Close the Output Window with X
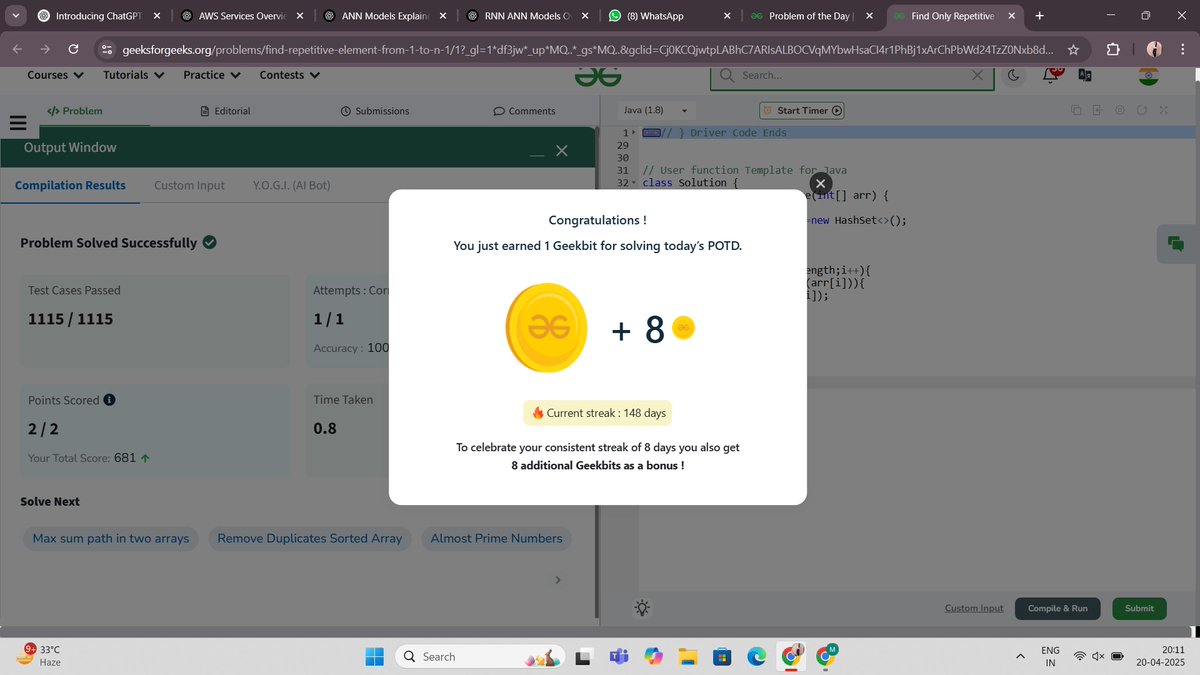The height and width of the screenshot is (675, 1200). [561, 151]
